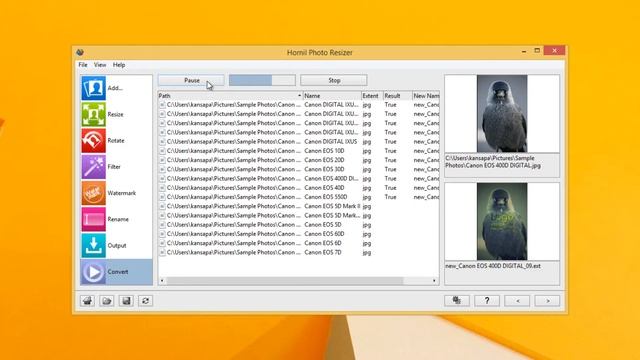Screen dimensions: 640x360
Task: Pause the conversion
Action: (x=191, y=80)
